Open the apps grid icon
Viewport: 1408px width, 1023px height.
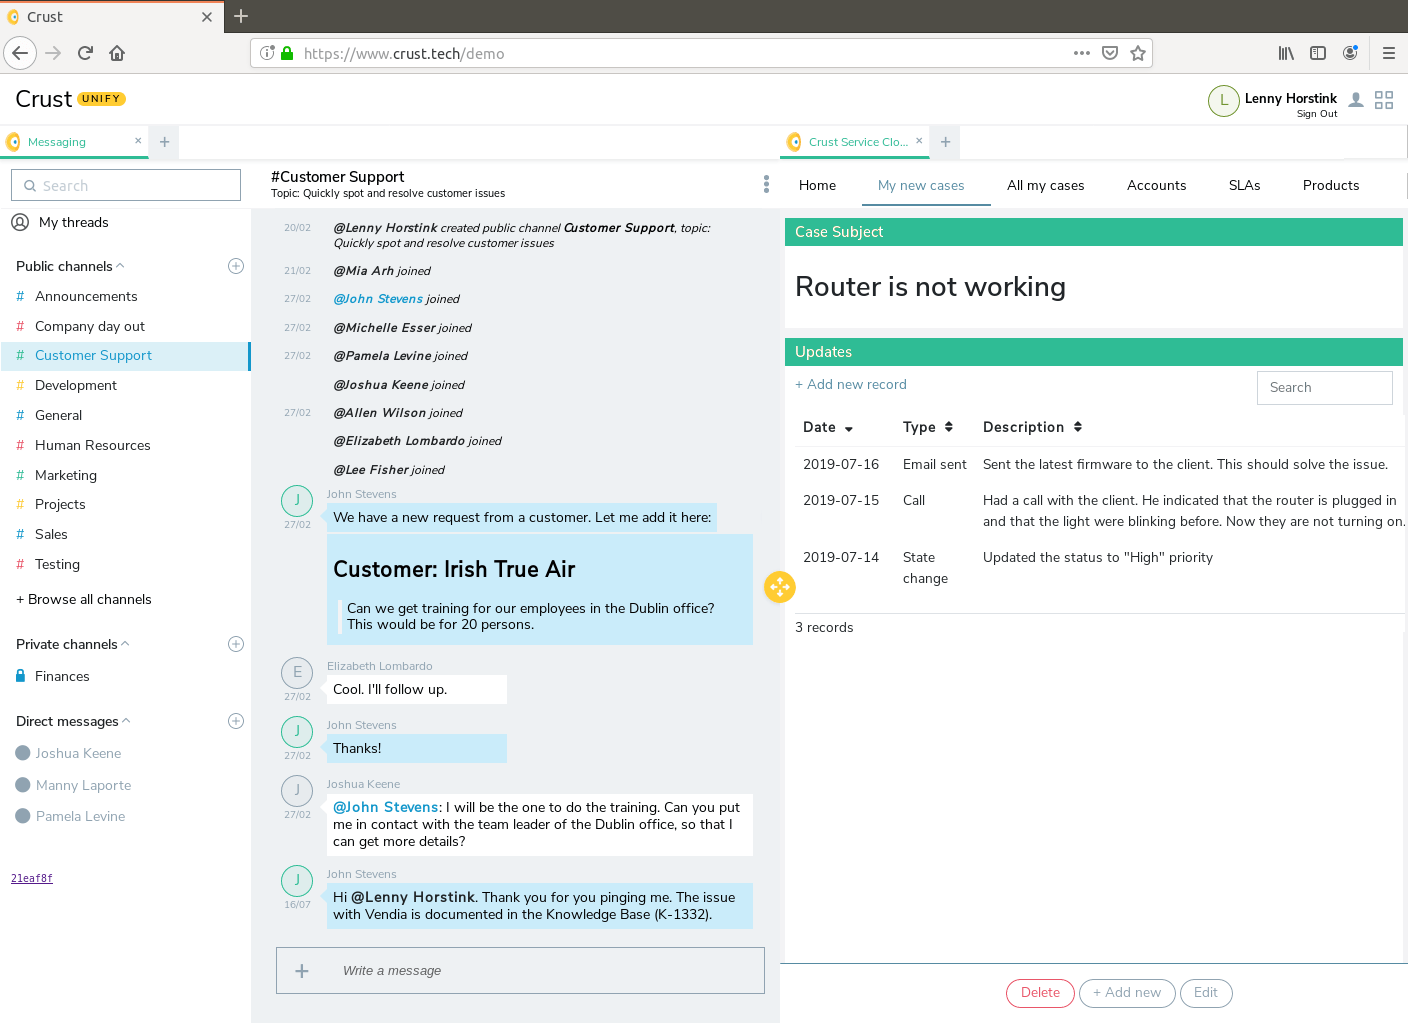(x=1384, y=100)
